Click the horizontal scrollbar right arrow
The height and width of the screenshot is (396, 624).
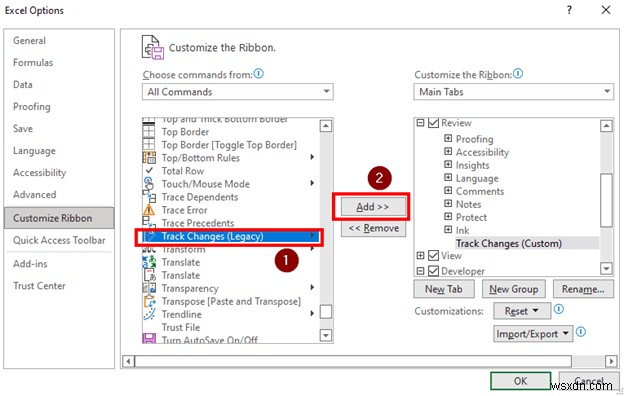(611, 361)
